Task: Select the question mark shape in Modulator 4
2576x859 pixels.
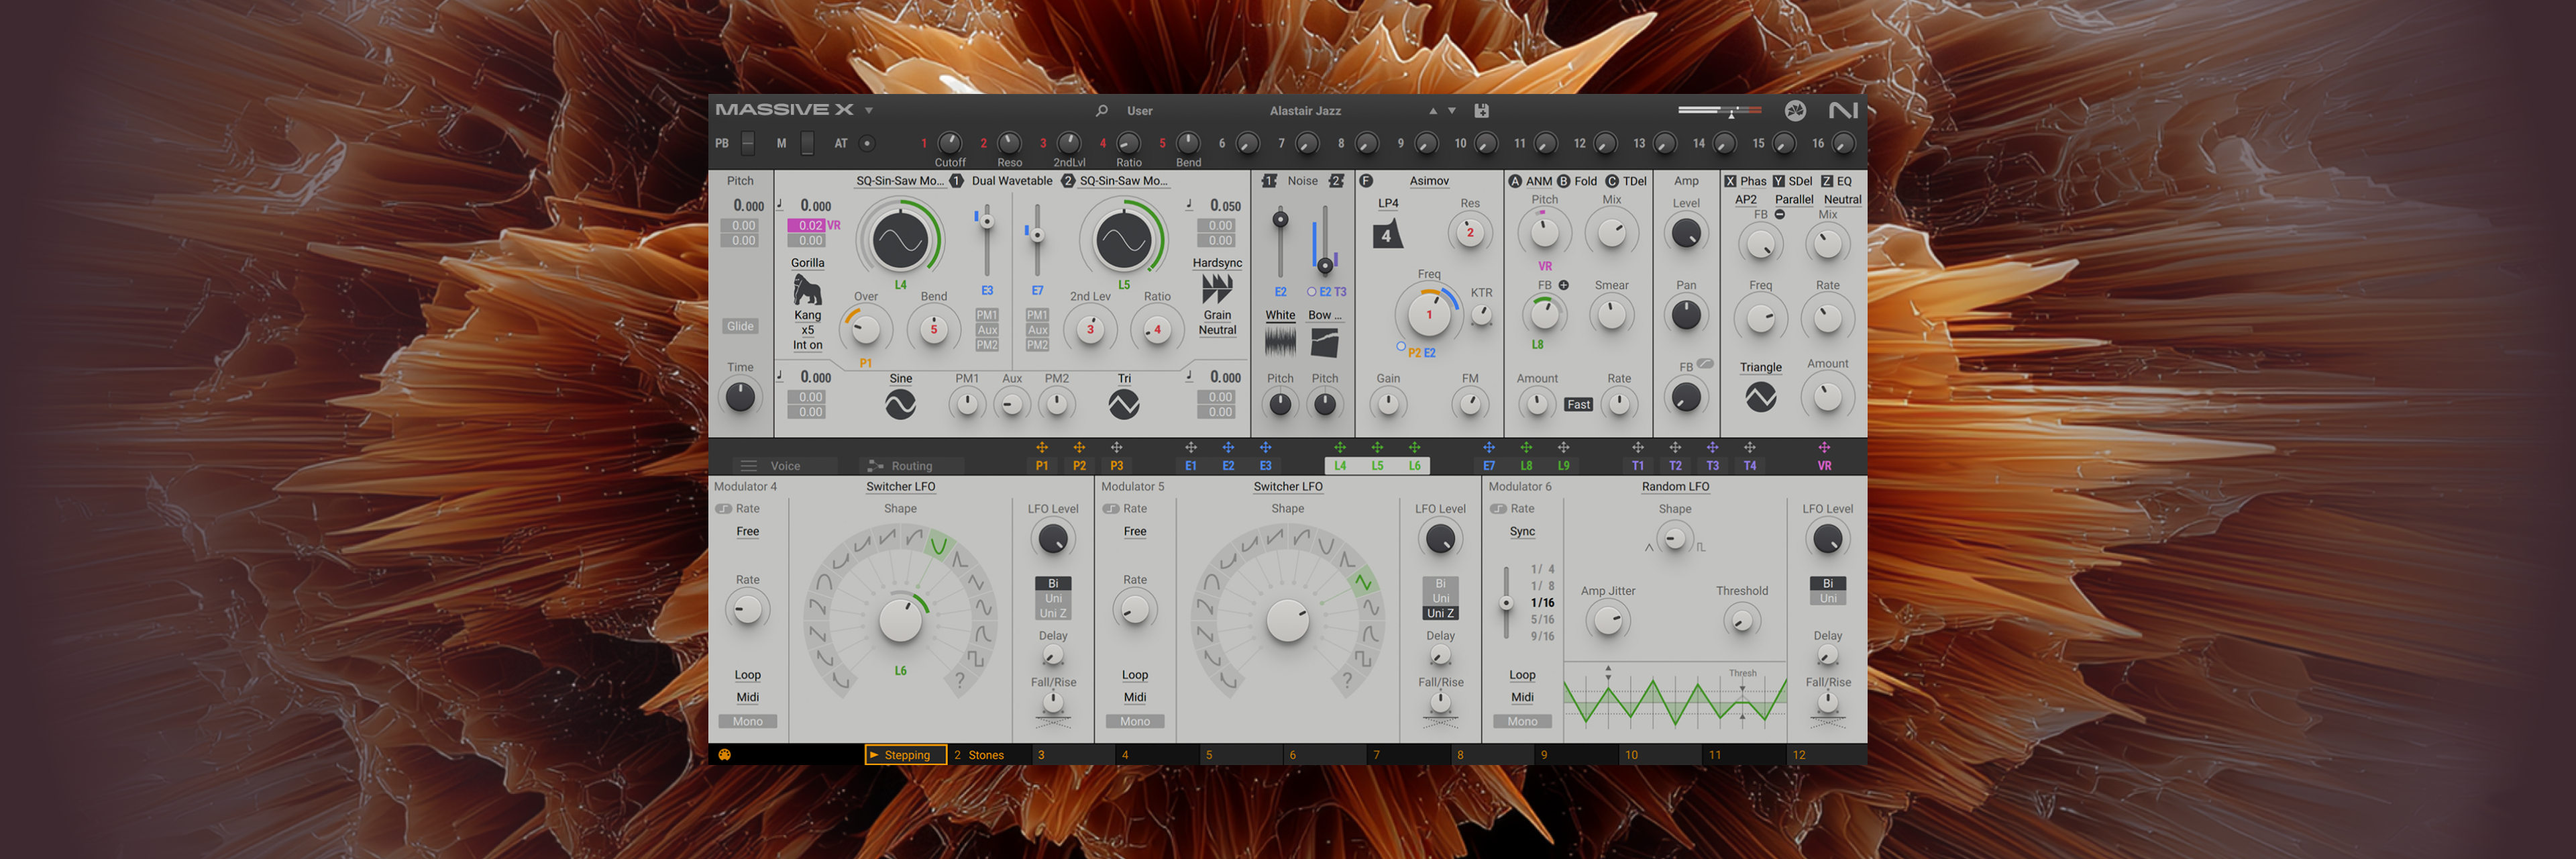Action: pyautogui.click(x=960, y=680)
